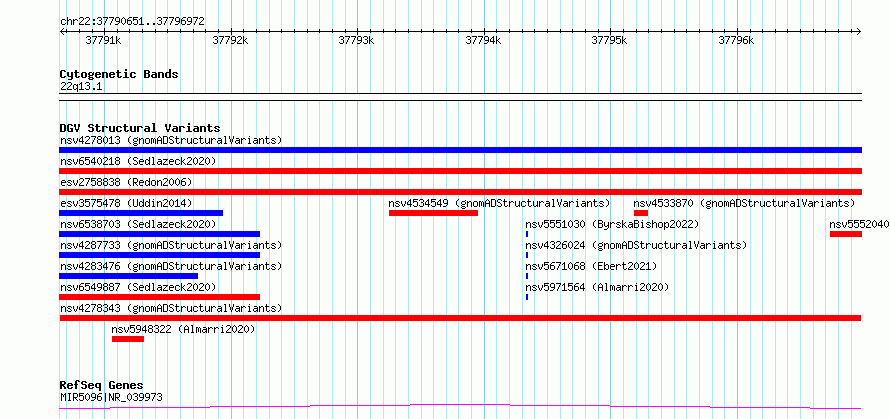The width and height of the screenshot is (890, 419).
Task: Open nsv6538703 (Sedlazeck2020) label
Action: point(138,224)
